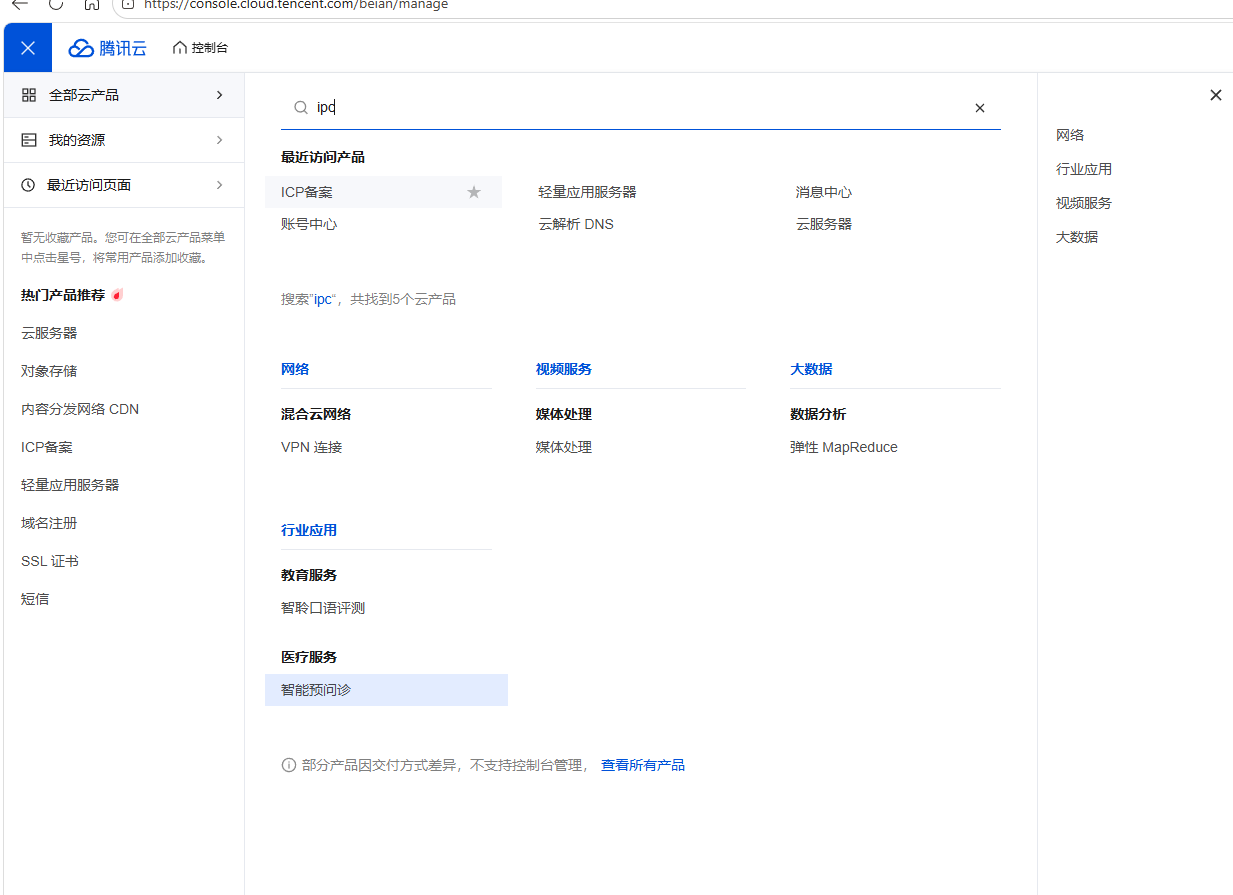Jump to 大数据 in right sidebar
This screenshot has width=1233, height=895.
1077,237
